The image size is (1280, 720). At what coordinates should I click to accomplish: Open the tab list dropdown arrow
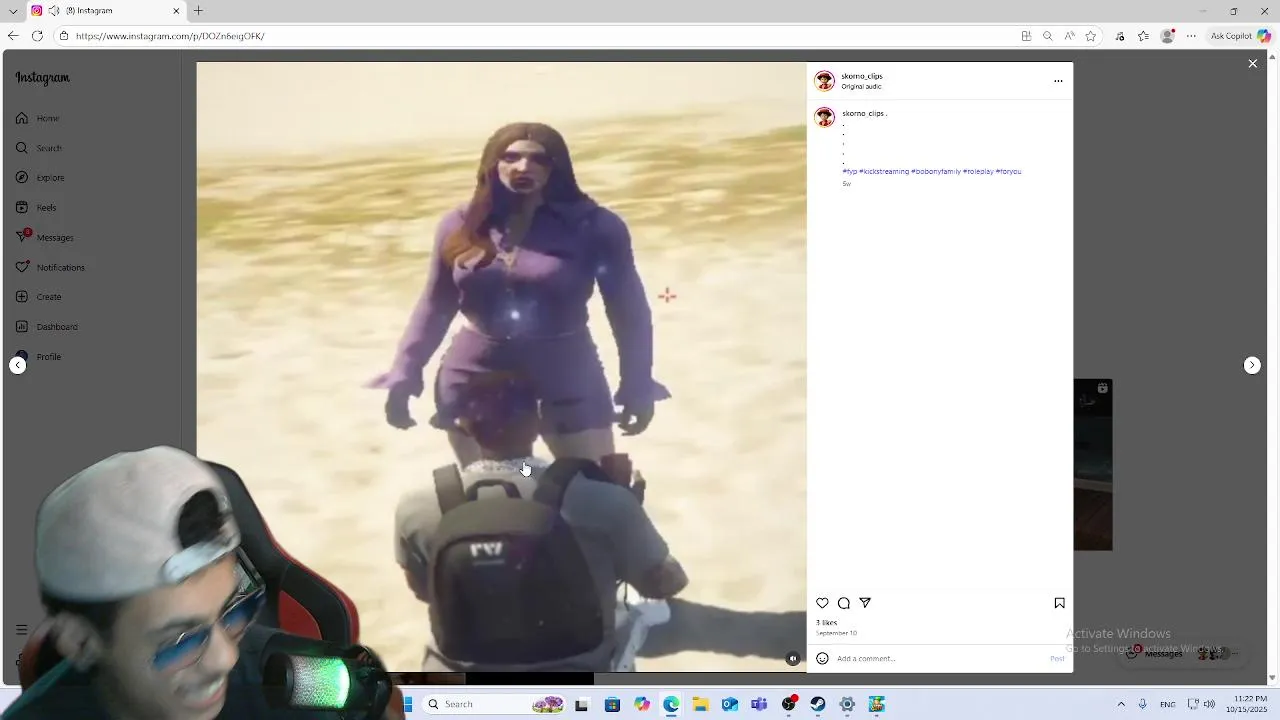pos(13,11)
